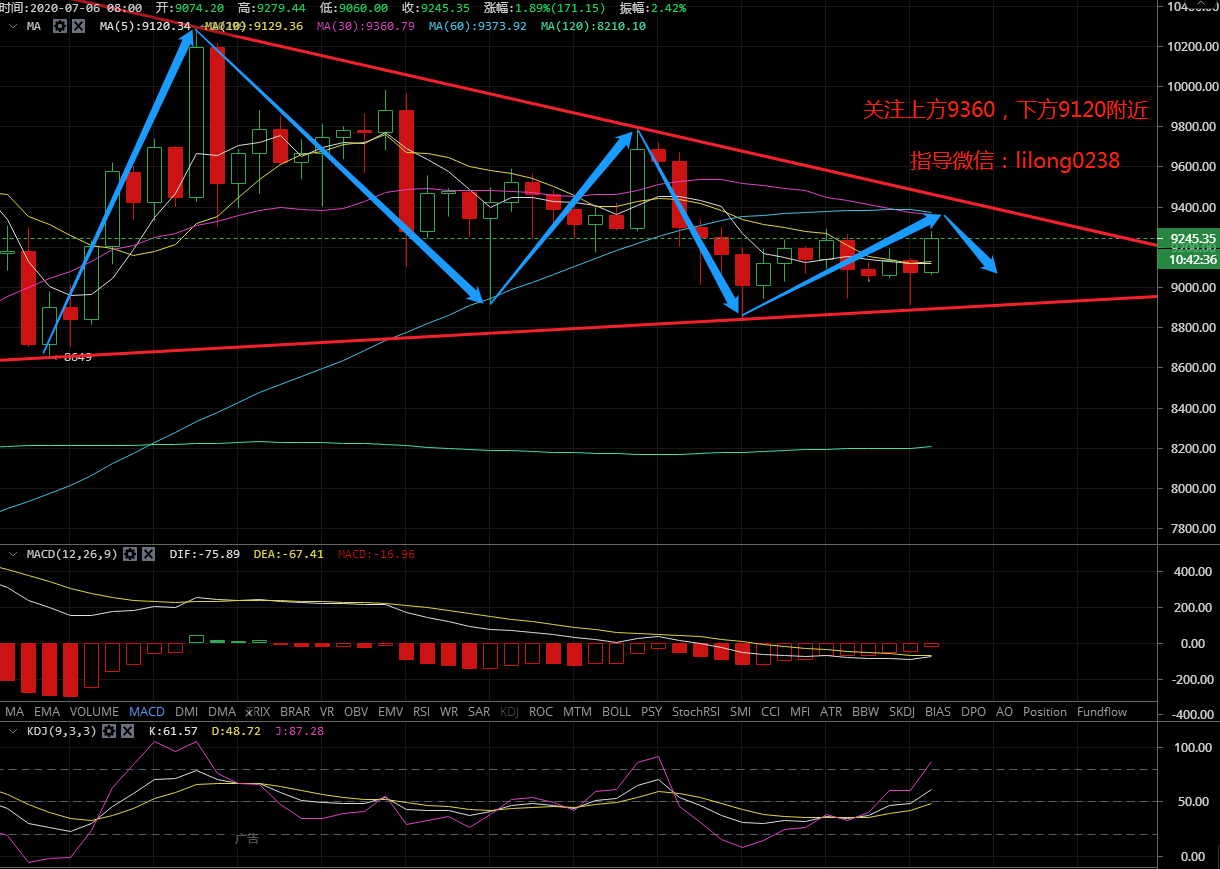Open MA indicator settings gear
This screenshot has width=1220, height=869.
coord(60,26)
